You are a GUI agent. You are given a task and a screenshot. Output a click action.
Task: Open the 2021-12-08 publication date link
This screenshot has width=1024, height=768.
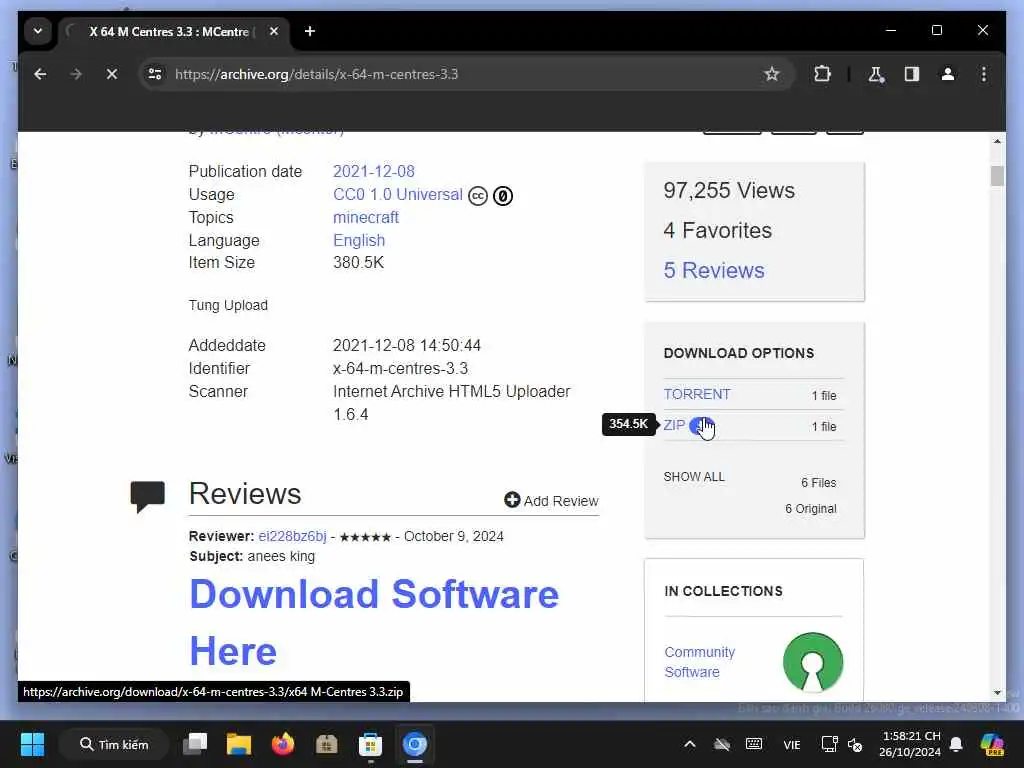tap(374, 171)
